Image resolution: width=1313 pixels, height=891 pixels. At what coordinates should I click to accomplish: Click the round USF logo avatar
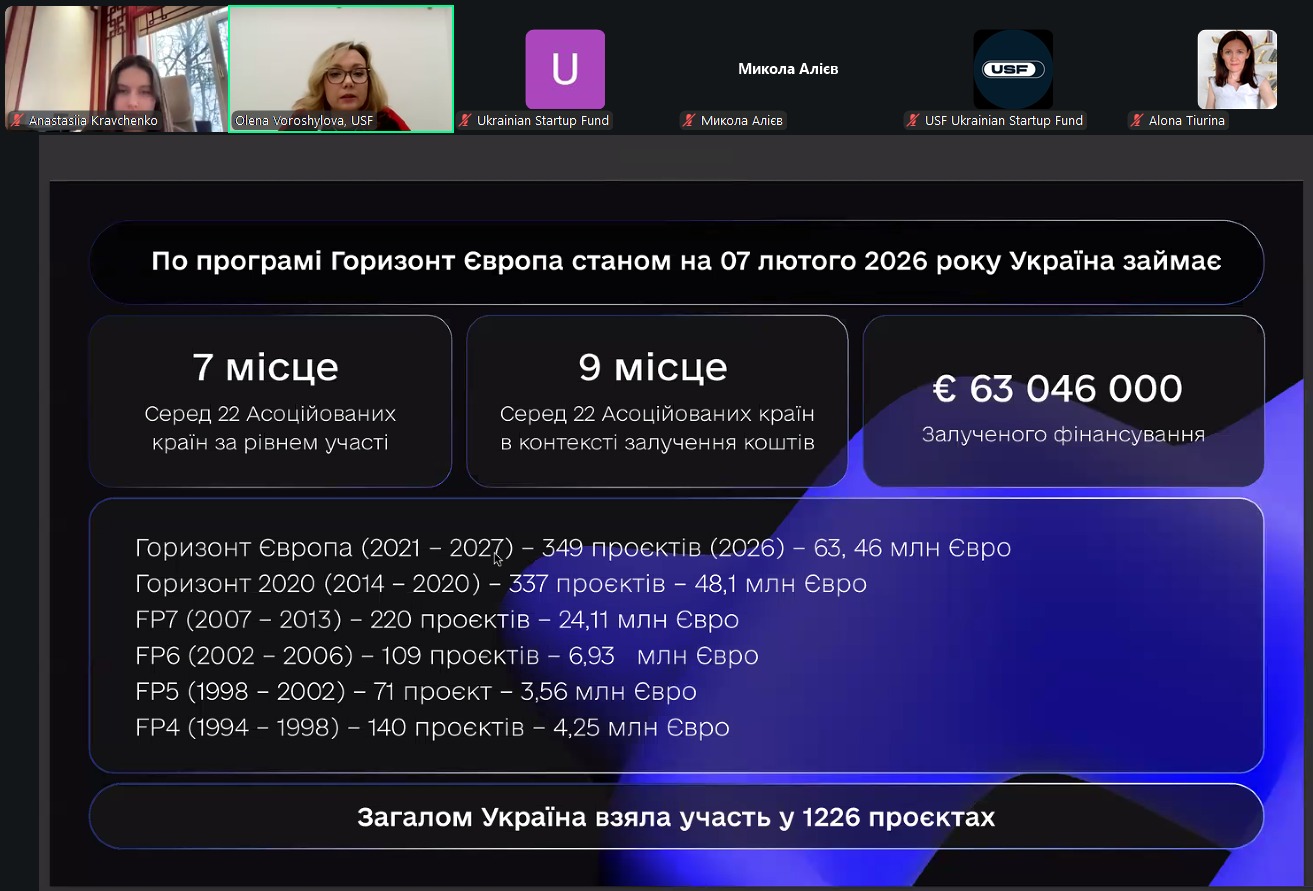coord(1013,69)
